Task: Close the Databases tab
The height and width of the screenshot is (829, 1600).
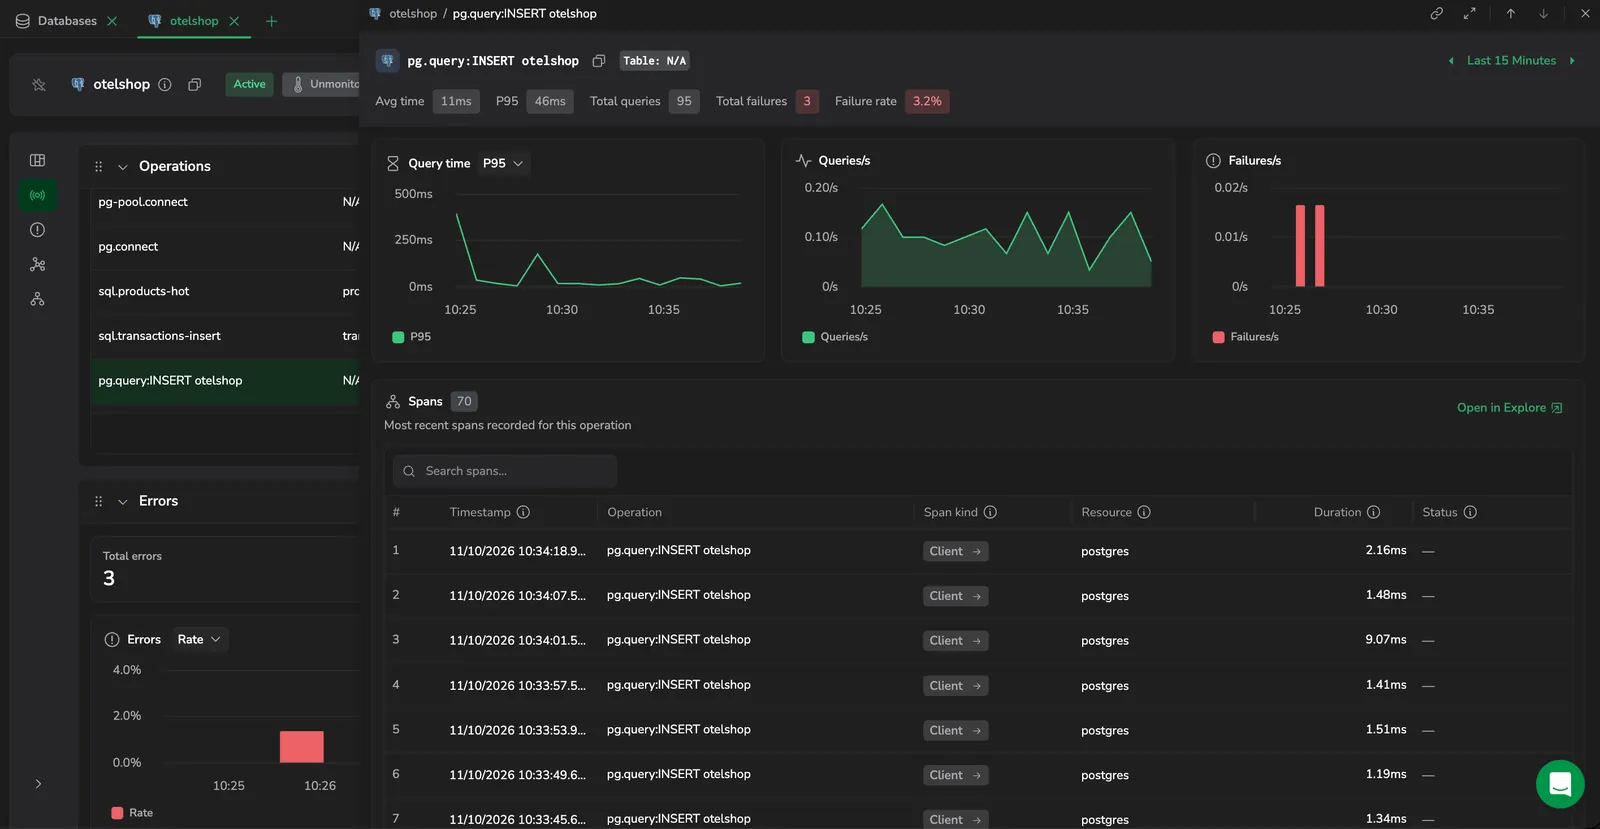Action: [x=112, y=21]
